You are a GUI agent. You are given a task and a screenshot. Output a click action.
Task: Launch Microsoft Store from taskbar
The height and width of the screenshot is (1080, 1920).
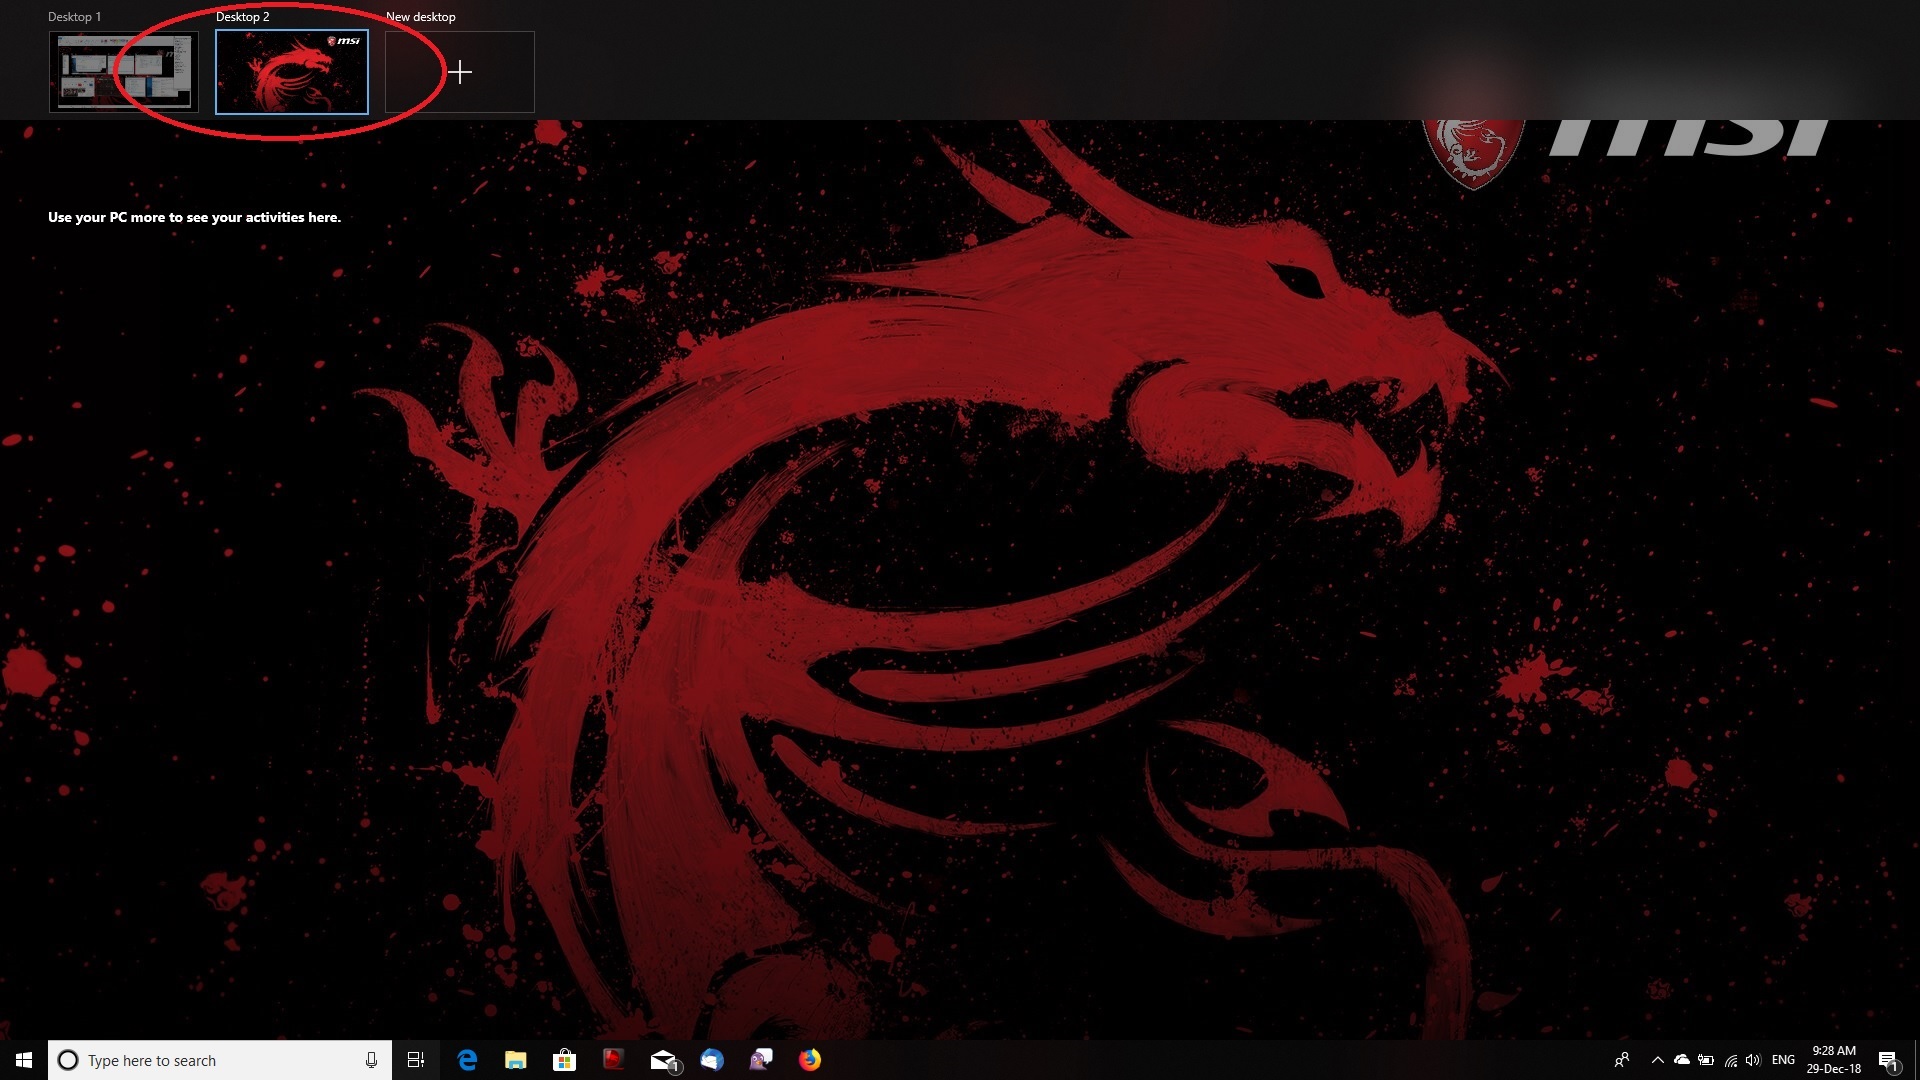(x=565, y=1060)
